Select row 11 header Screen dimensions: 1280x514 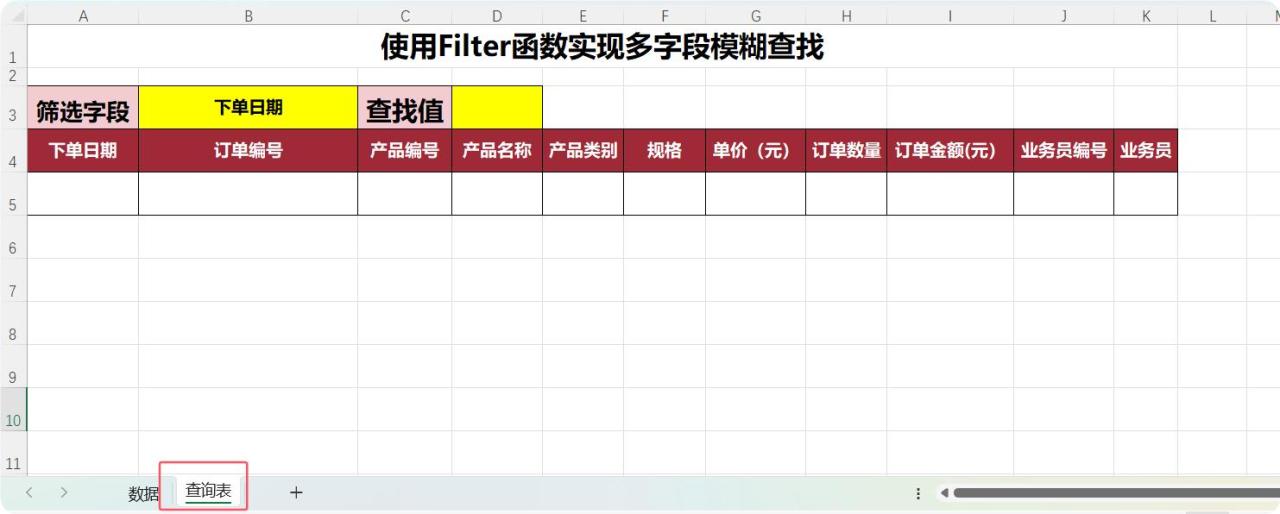(13, 452)
